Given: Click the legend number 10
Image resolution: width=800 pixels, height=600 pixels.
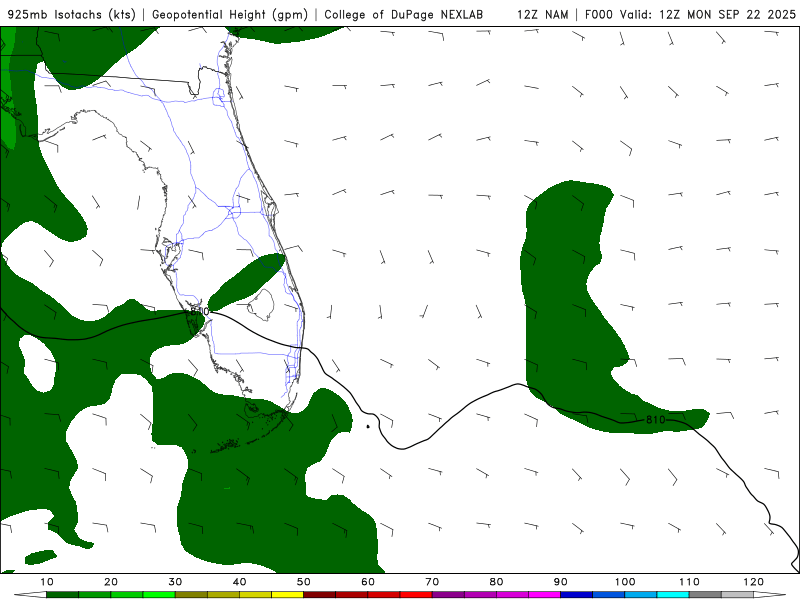Looking at the screenshot, I should coord(46,582).
